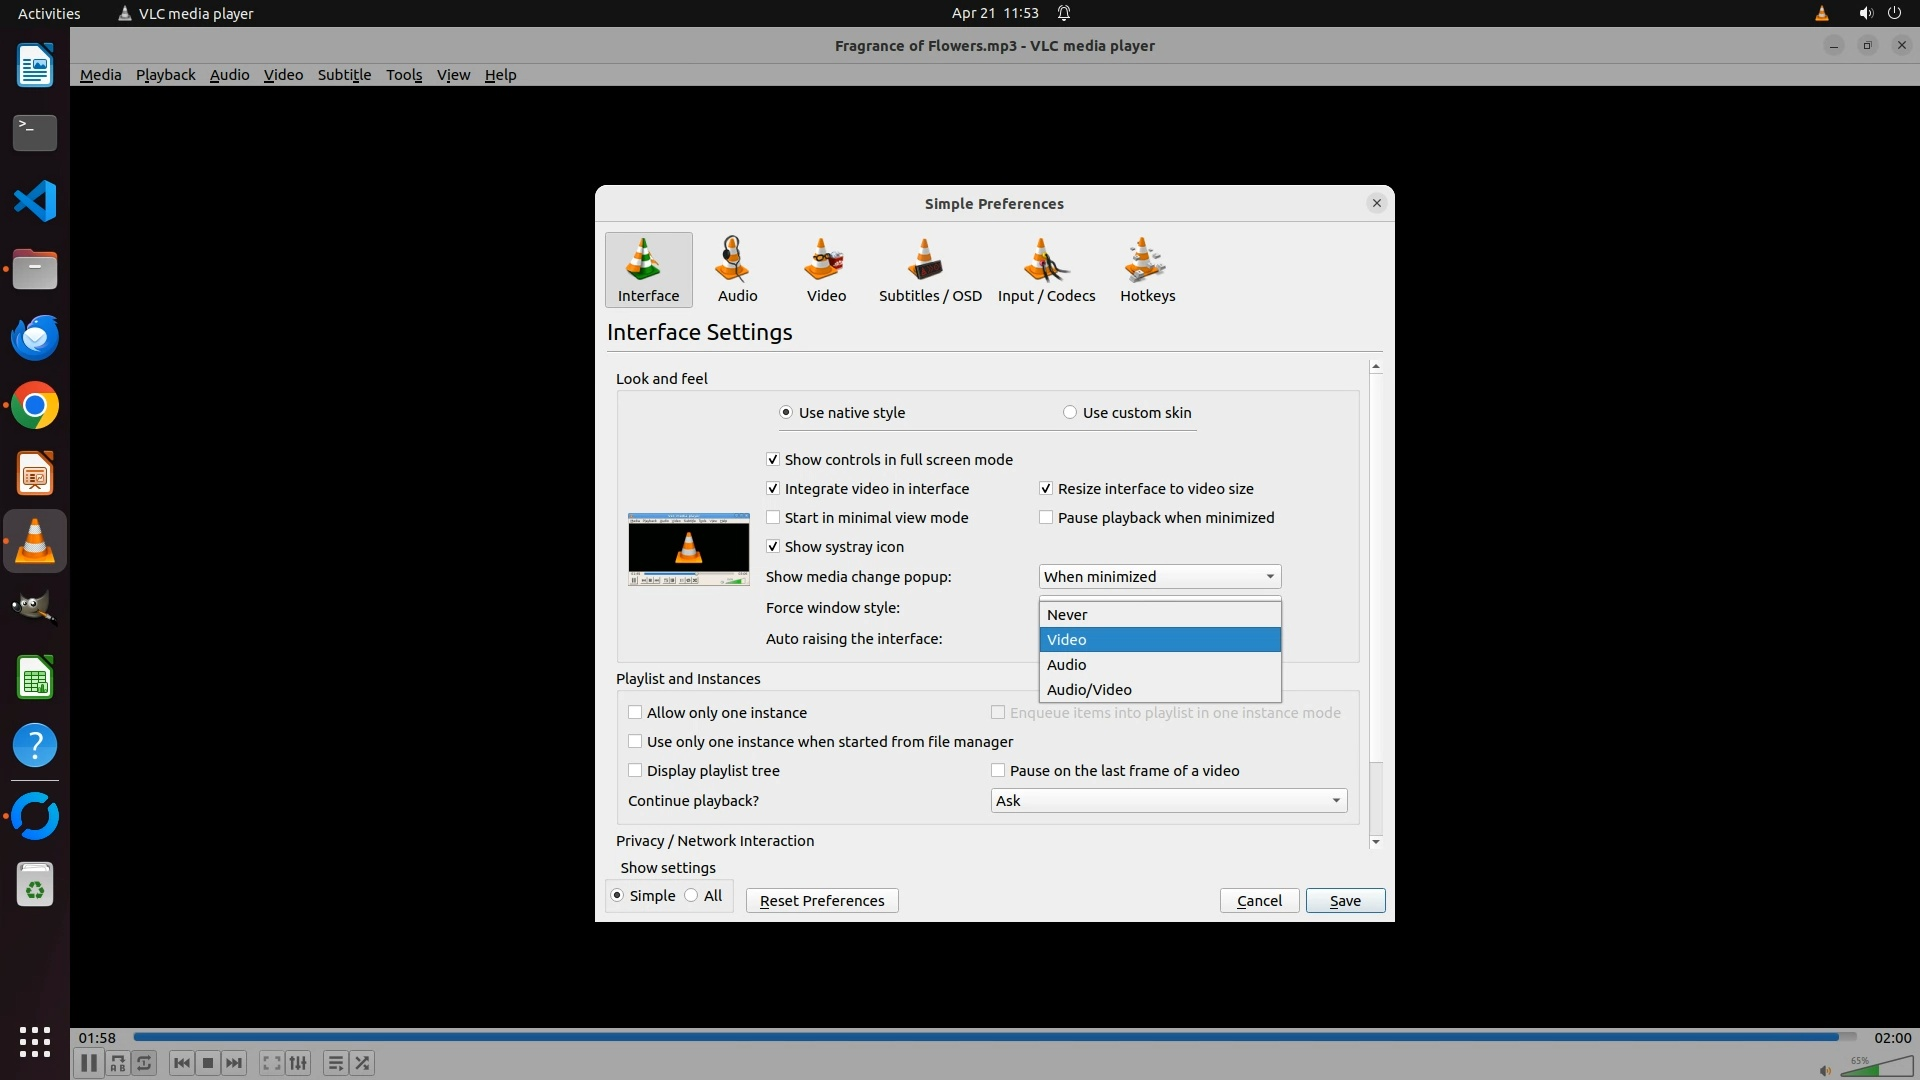Click the shuffle playback icon

click(x=362, y=1063)
